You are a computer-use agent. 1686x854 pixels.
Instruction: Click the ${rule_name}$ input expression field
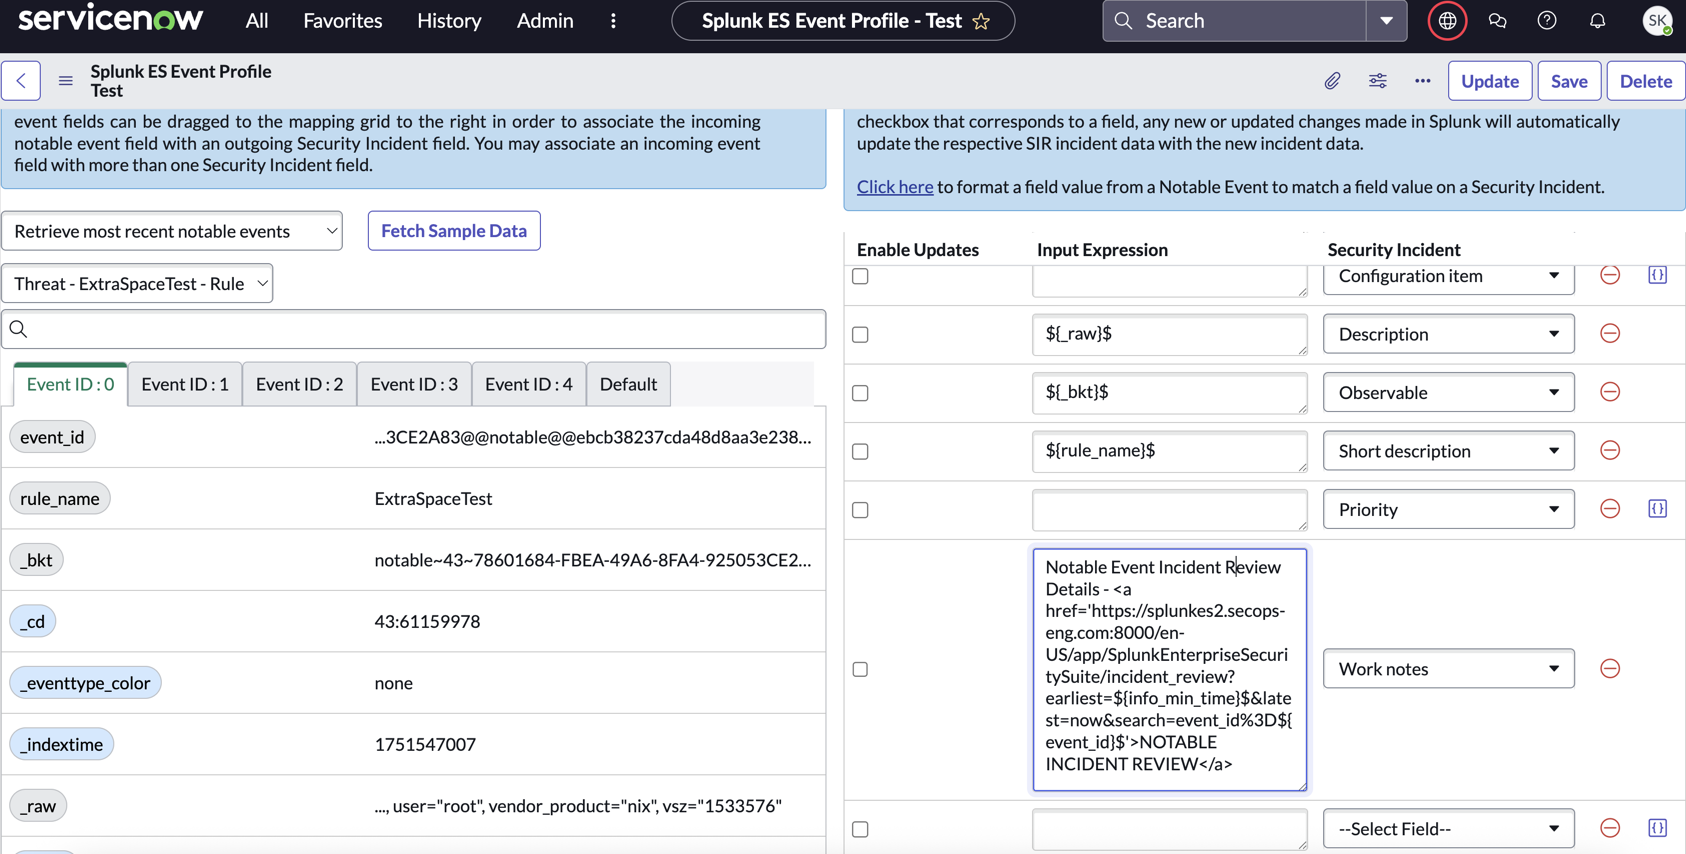click(x=1170, y=452)
